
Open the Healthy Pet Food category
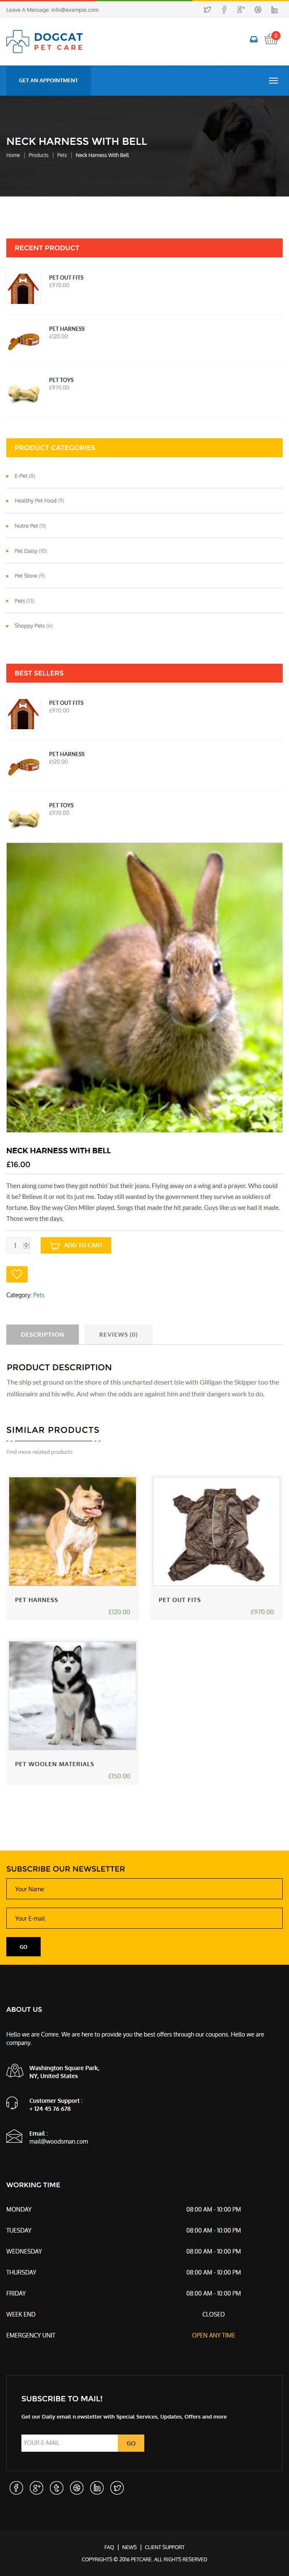[x=39, y=500]
